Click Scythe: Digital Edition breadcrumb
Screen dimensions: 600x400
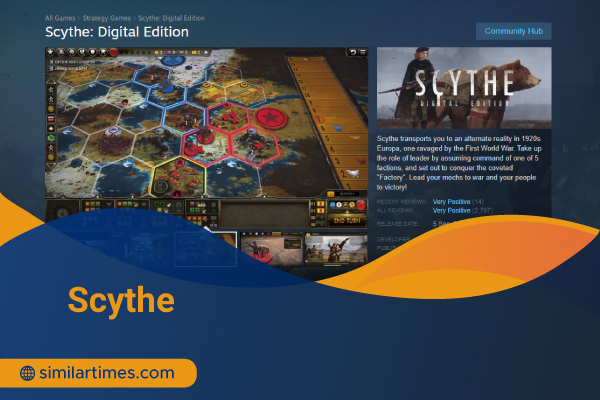[x=171, y=18]
